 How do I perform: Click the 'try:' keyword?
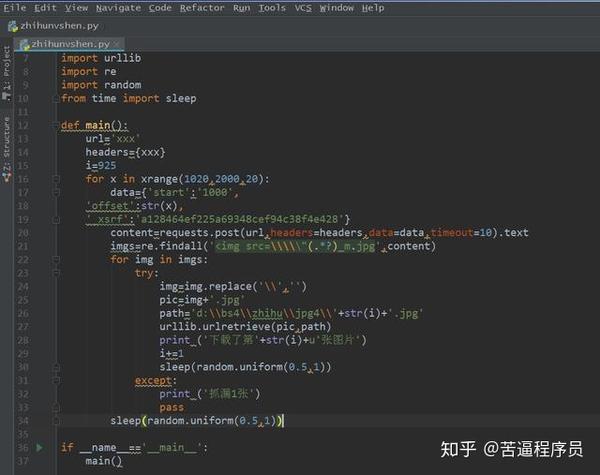147,273
